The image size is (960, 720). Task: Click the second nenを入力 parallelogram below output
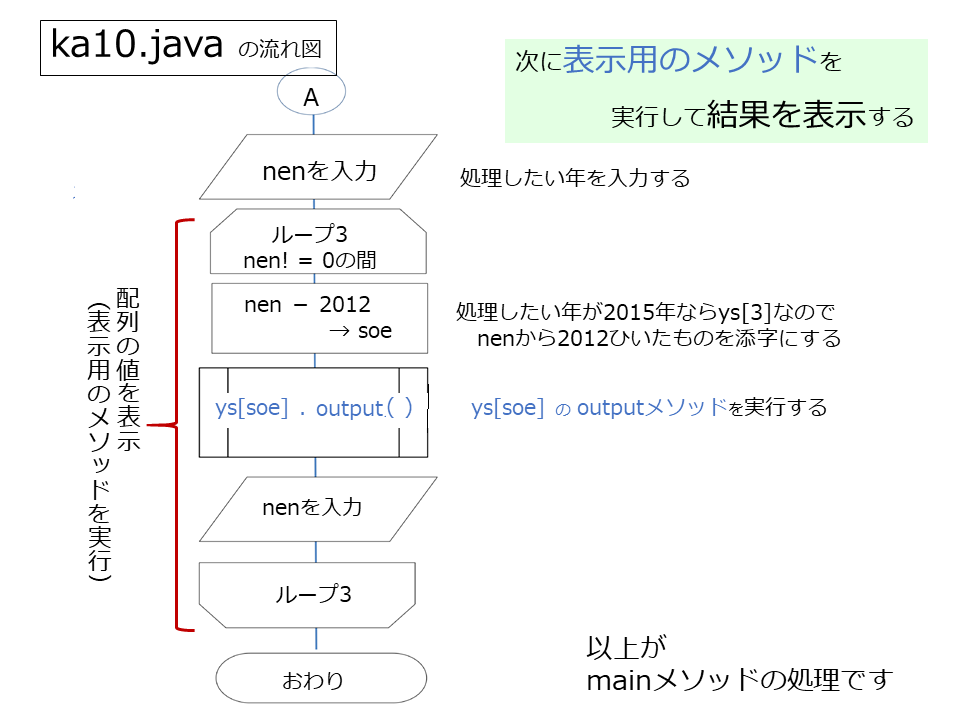tap(318, 509)
